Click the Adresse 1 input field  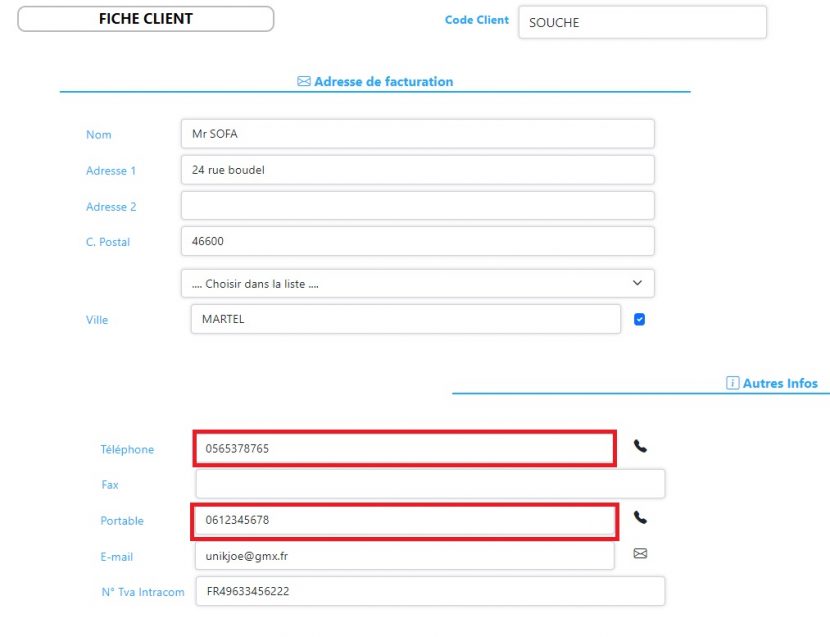coord(418,169)
